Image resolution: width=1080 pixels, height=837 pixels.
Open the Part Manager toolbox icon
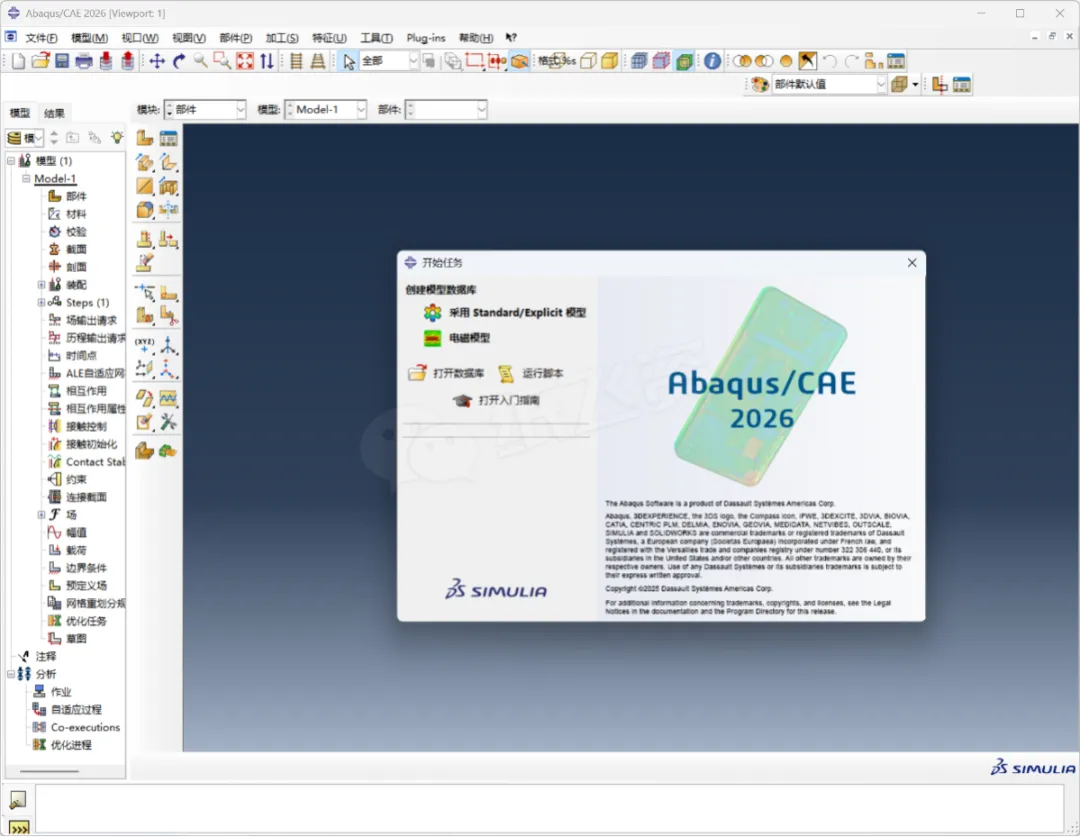[168, 138]
